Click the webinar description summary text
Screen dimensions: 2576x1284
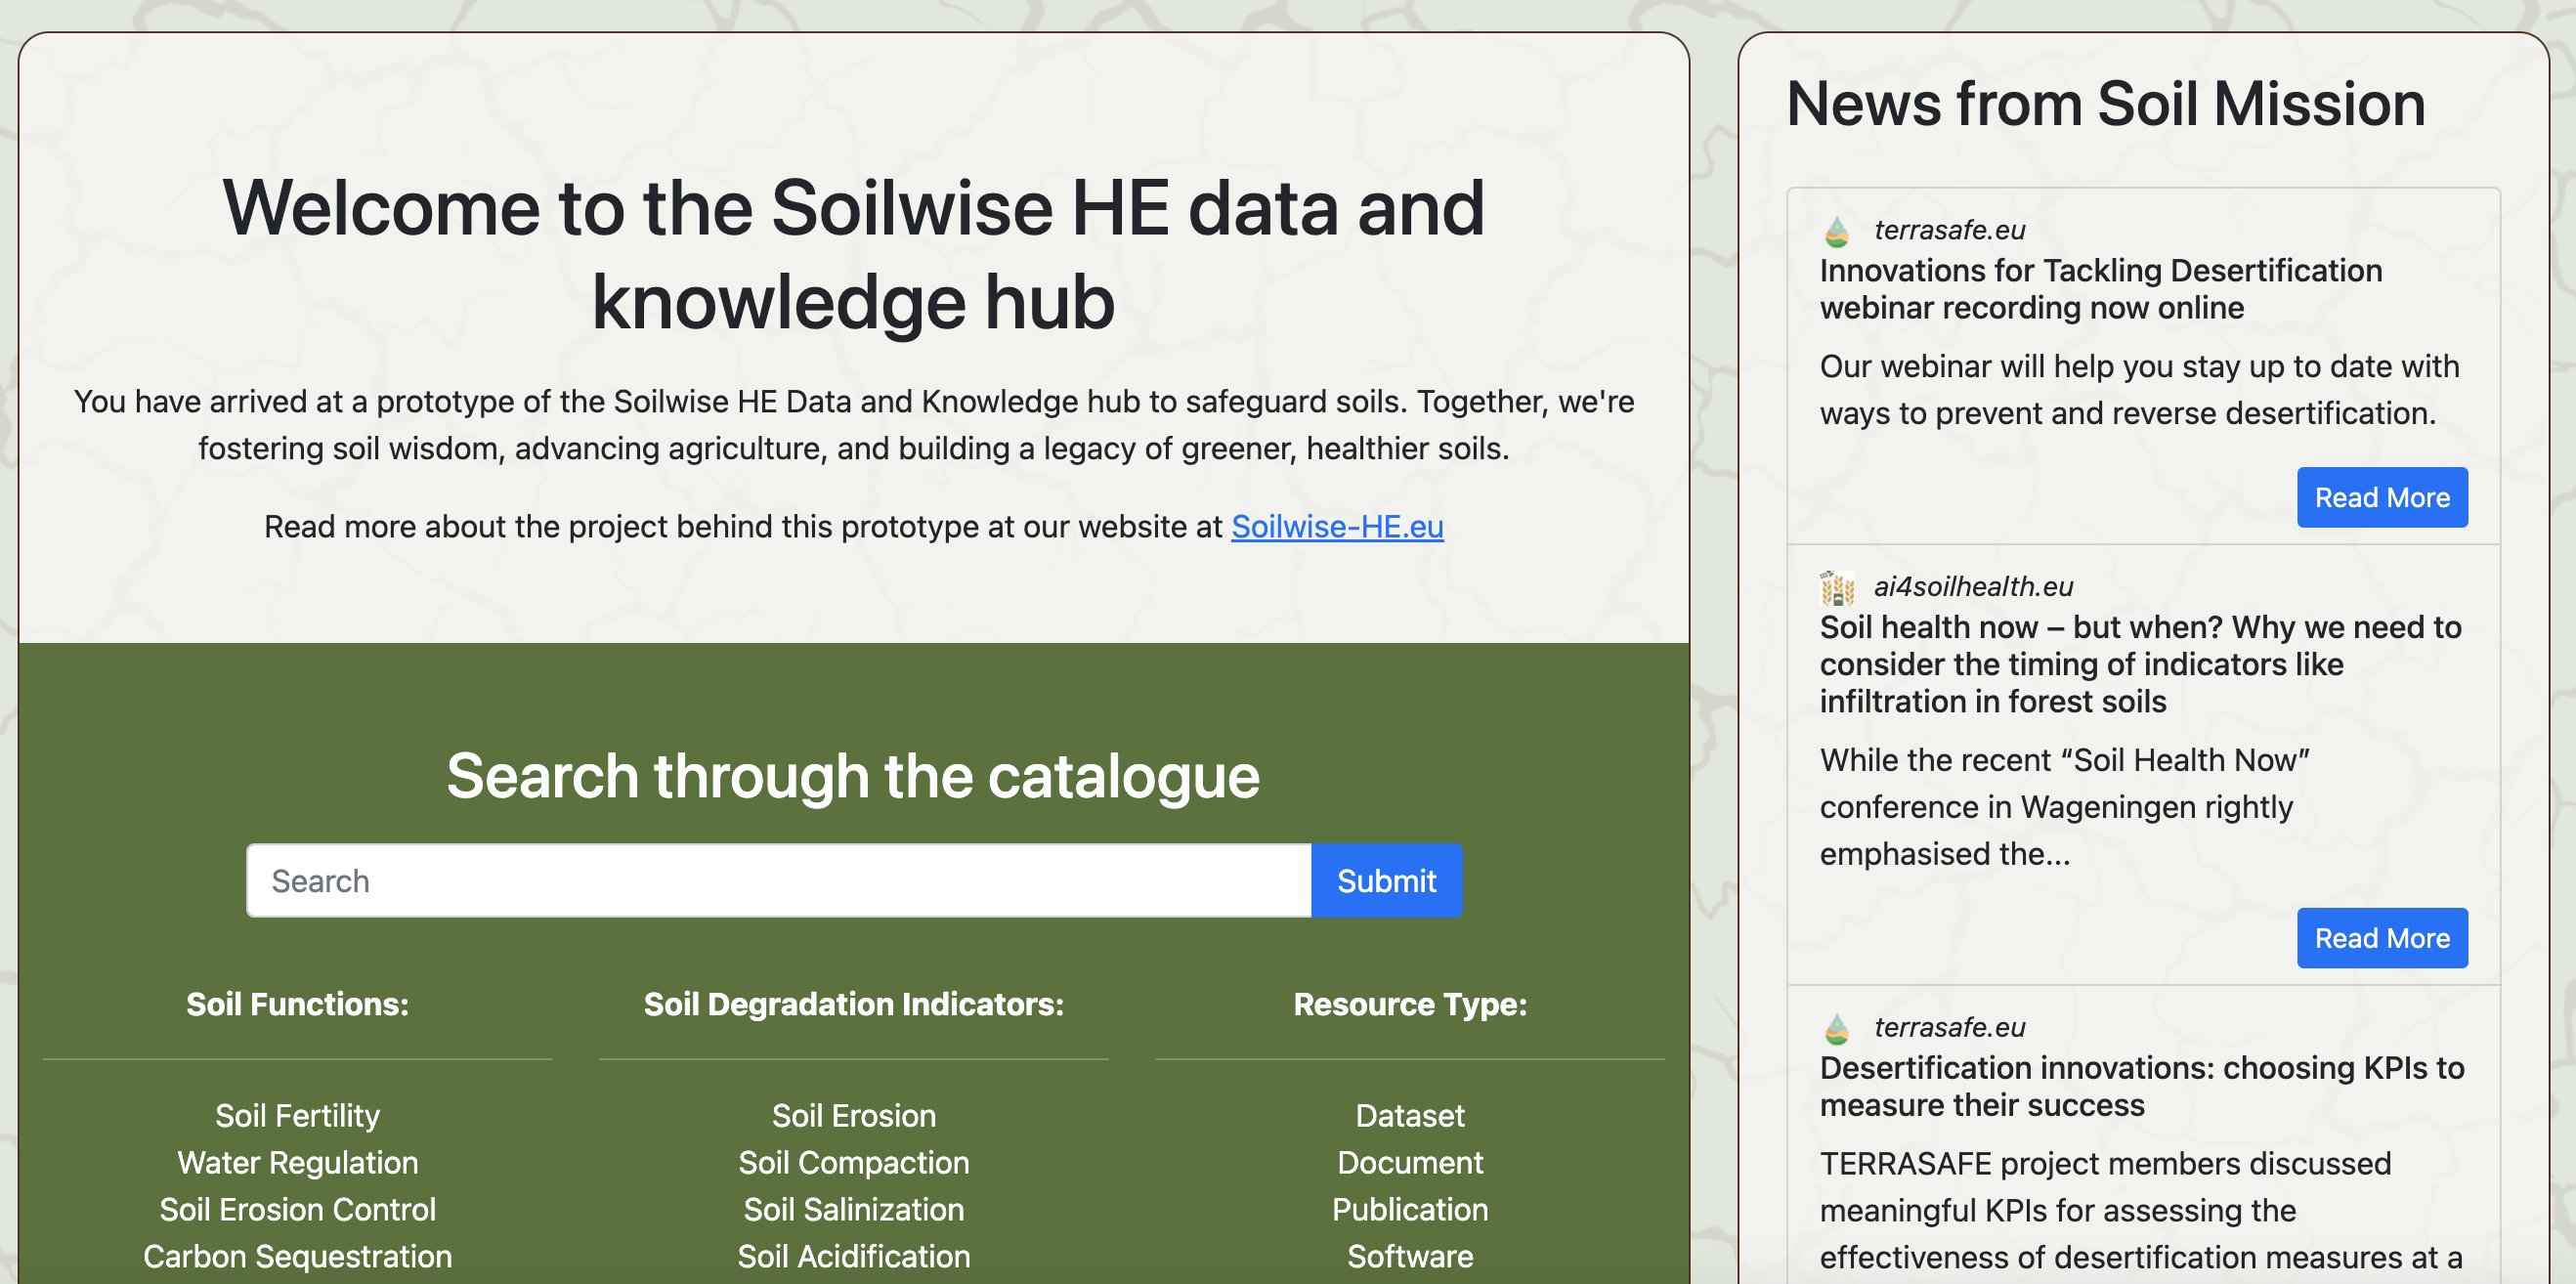[2139, 390]
